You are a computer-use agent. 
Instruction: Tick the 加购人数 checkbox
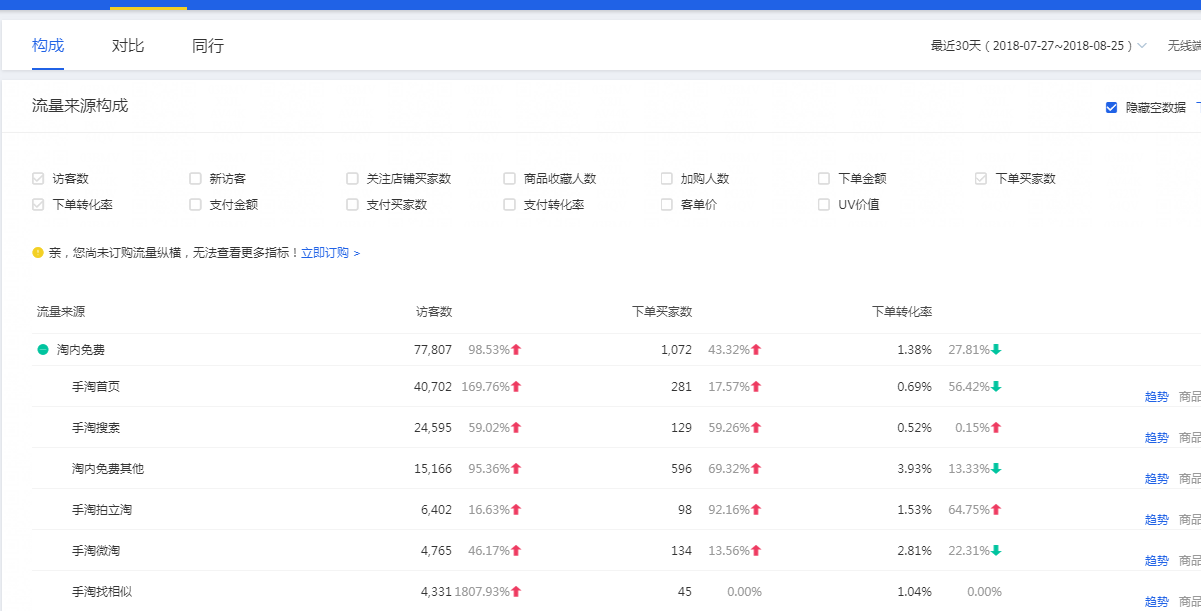pyautogui.click(x=667, y=179)
